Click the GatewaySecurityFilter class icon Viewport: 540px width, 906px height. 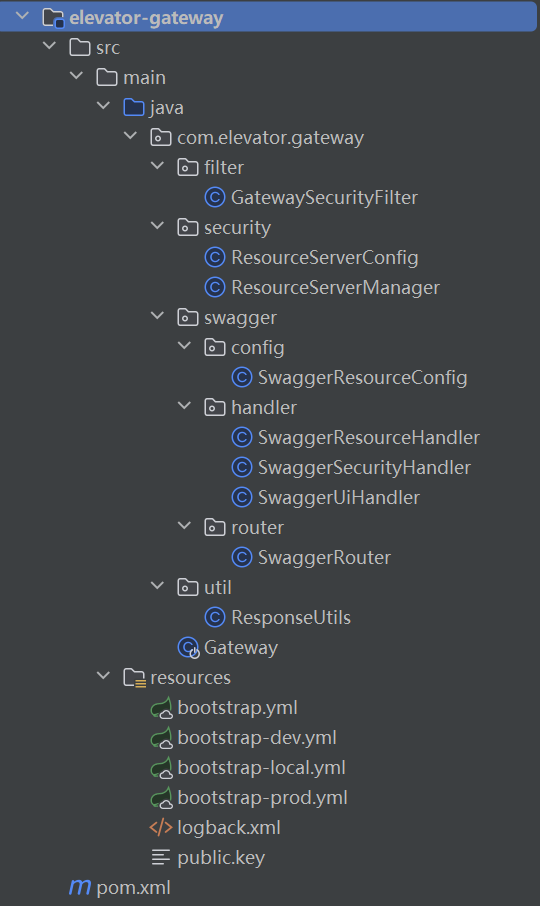[x=215, y=198]
